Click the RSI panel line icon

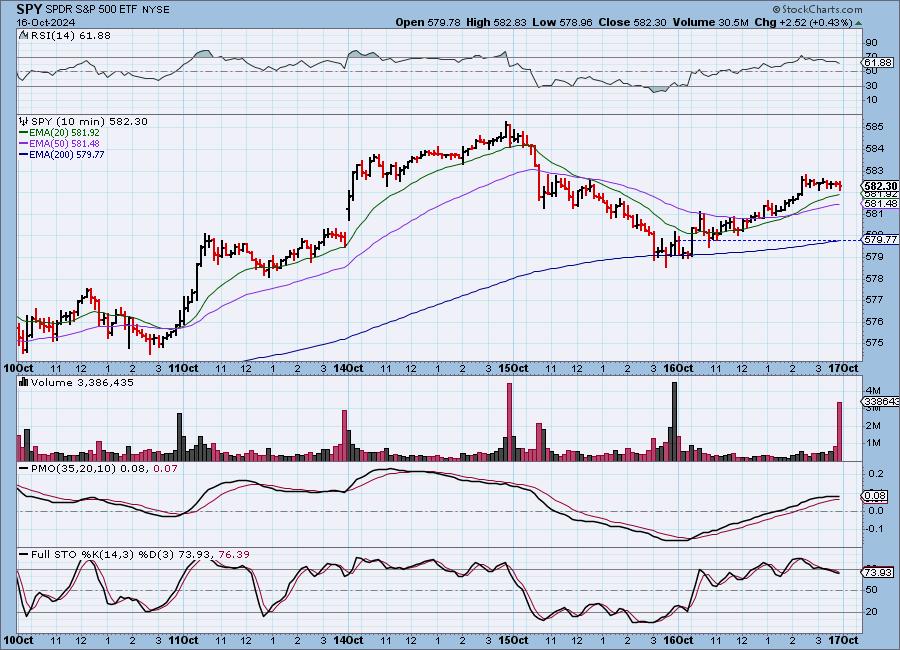tap(24, 35)
